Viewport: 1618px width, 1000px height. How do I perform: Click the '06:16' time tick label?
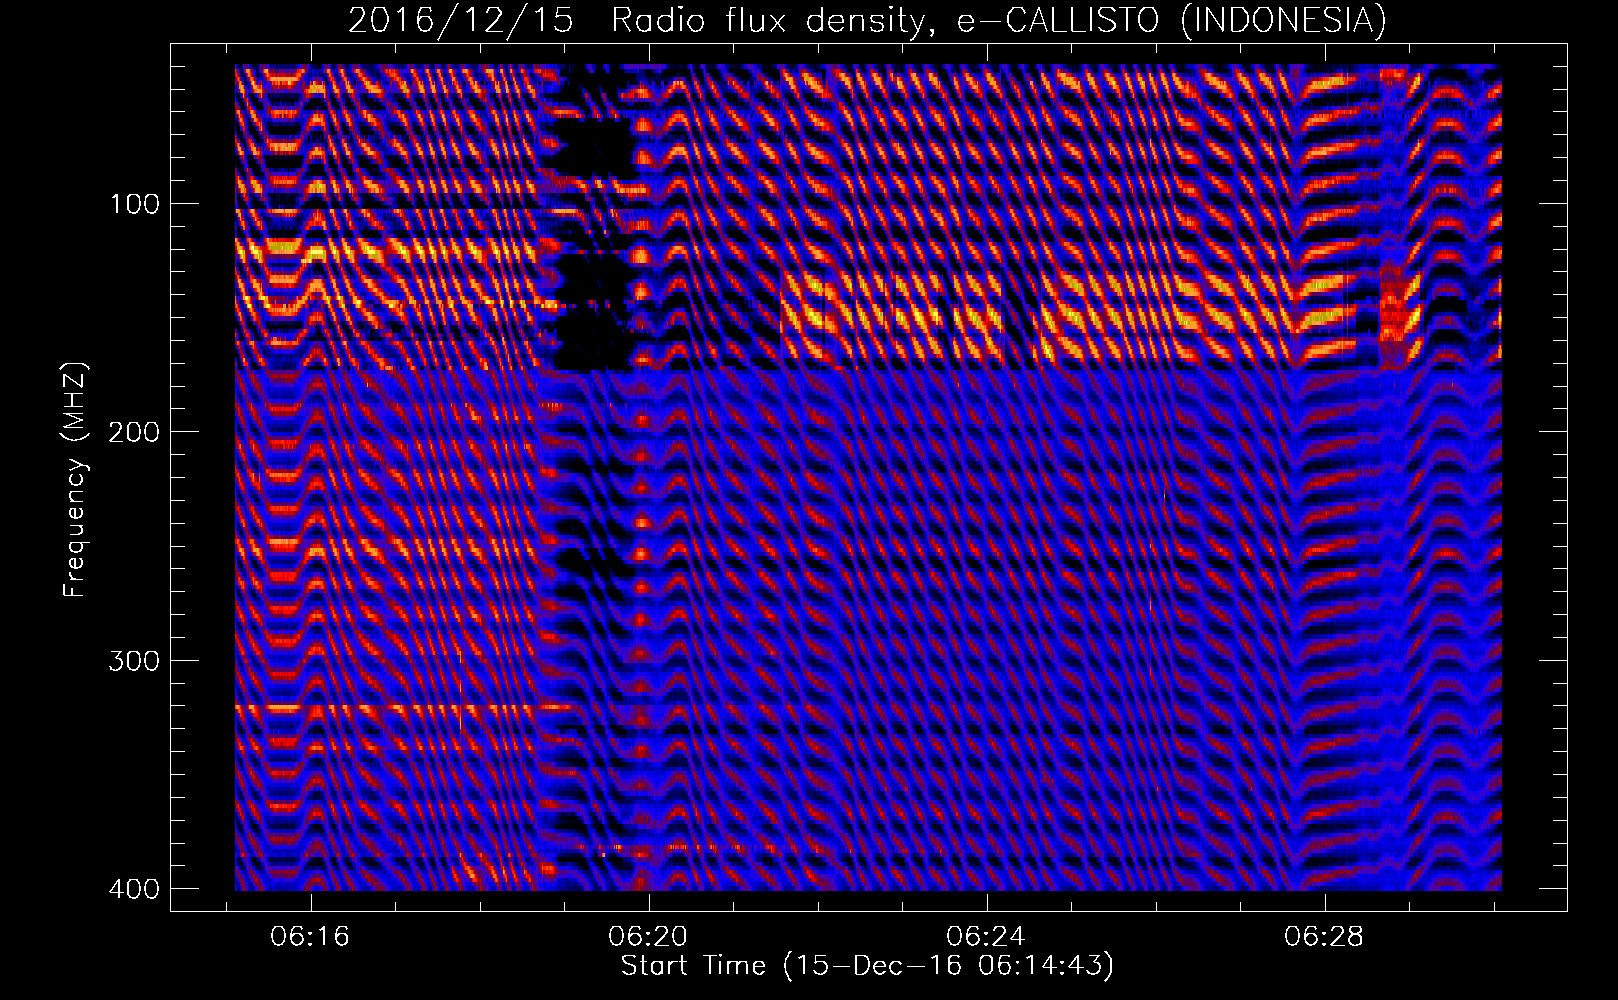tap(311, 937)
